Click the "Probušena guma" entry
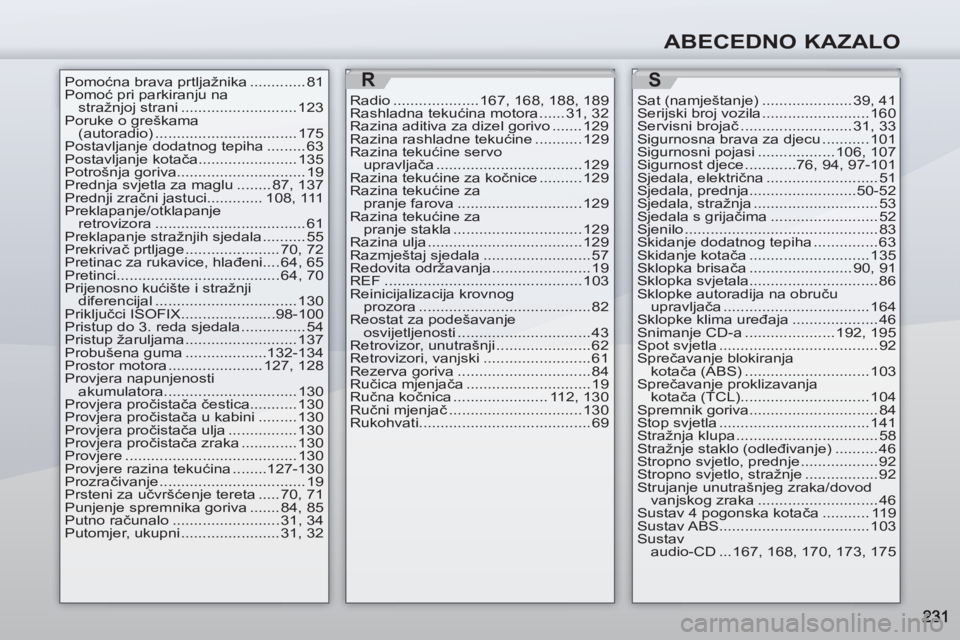The width and height of the screenshot is (960, 640). [194, 353]
